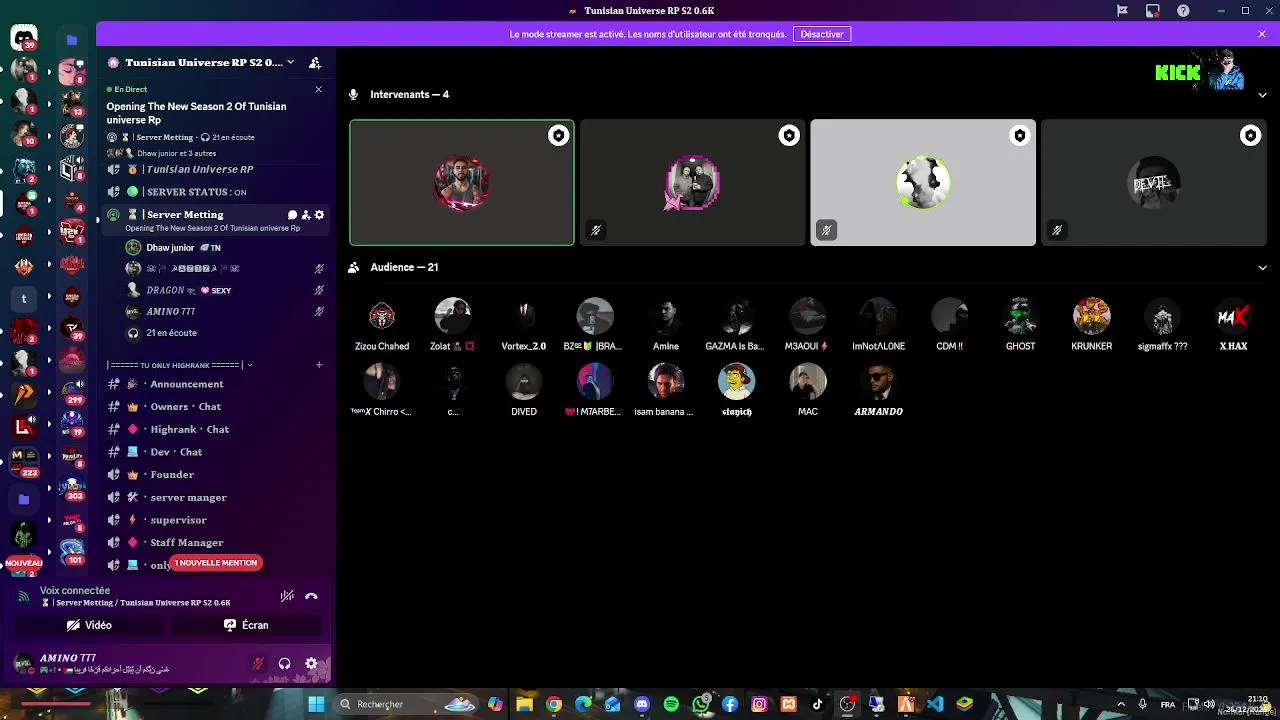This screenshot has width=1280, height=720.
Task: Share screen with Écran button
Action: tap(246, 625)
